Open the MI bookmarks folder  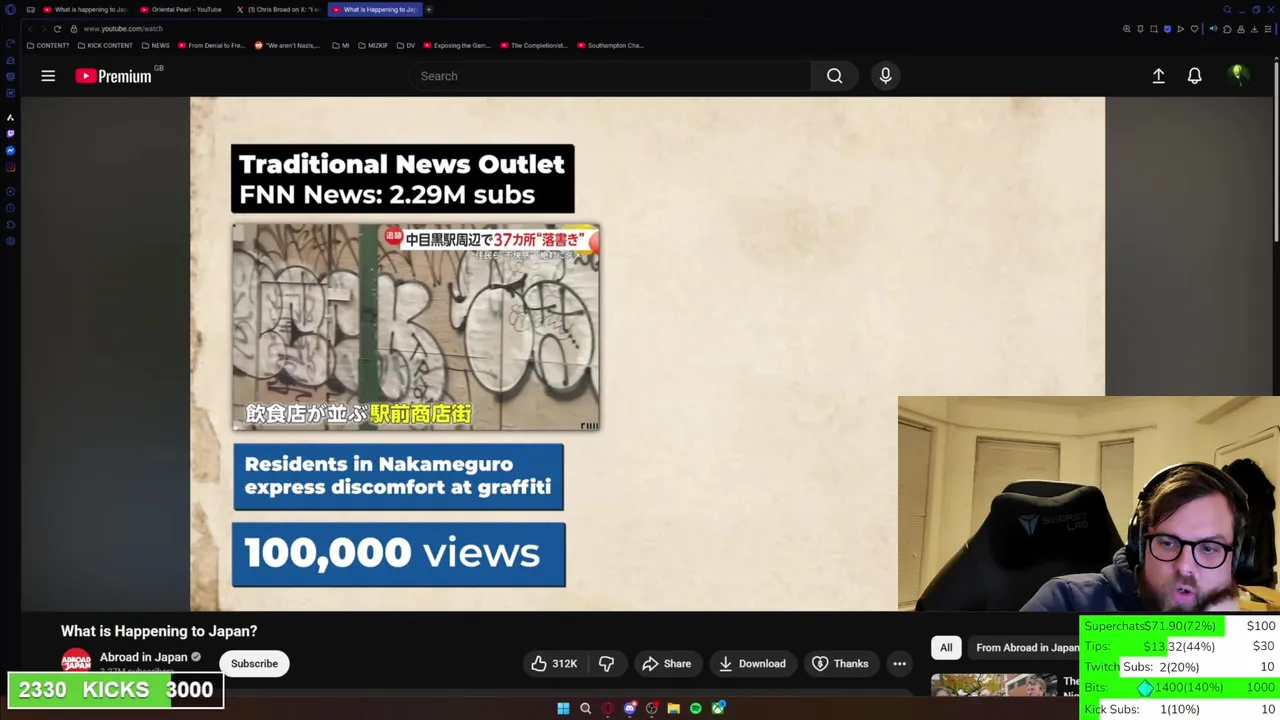click(x=341, y=45)
